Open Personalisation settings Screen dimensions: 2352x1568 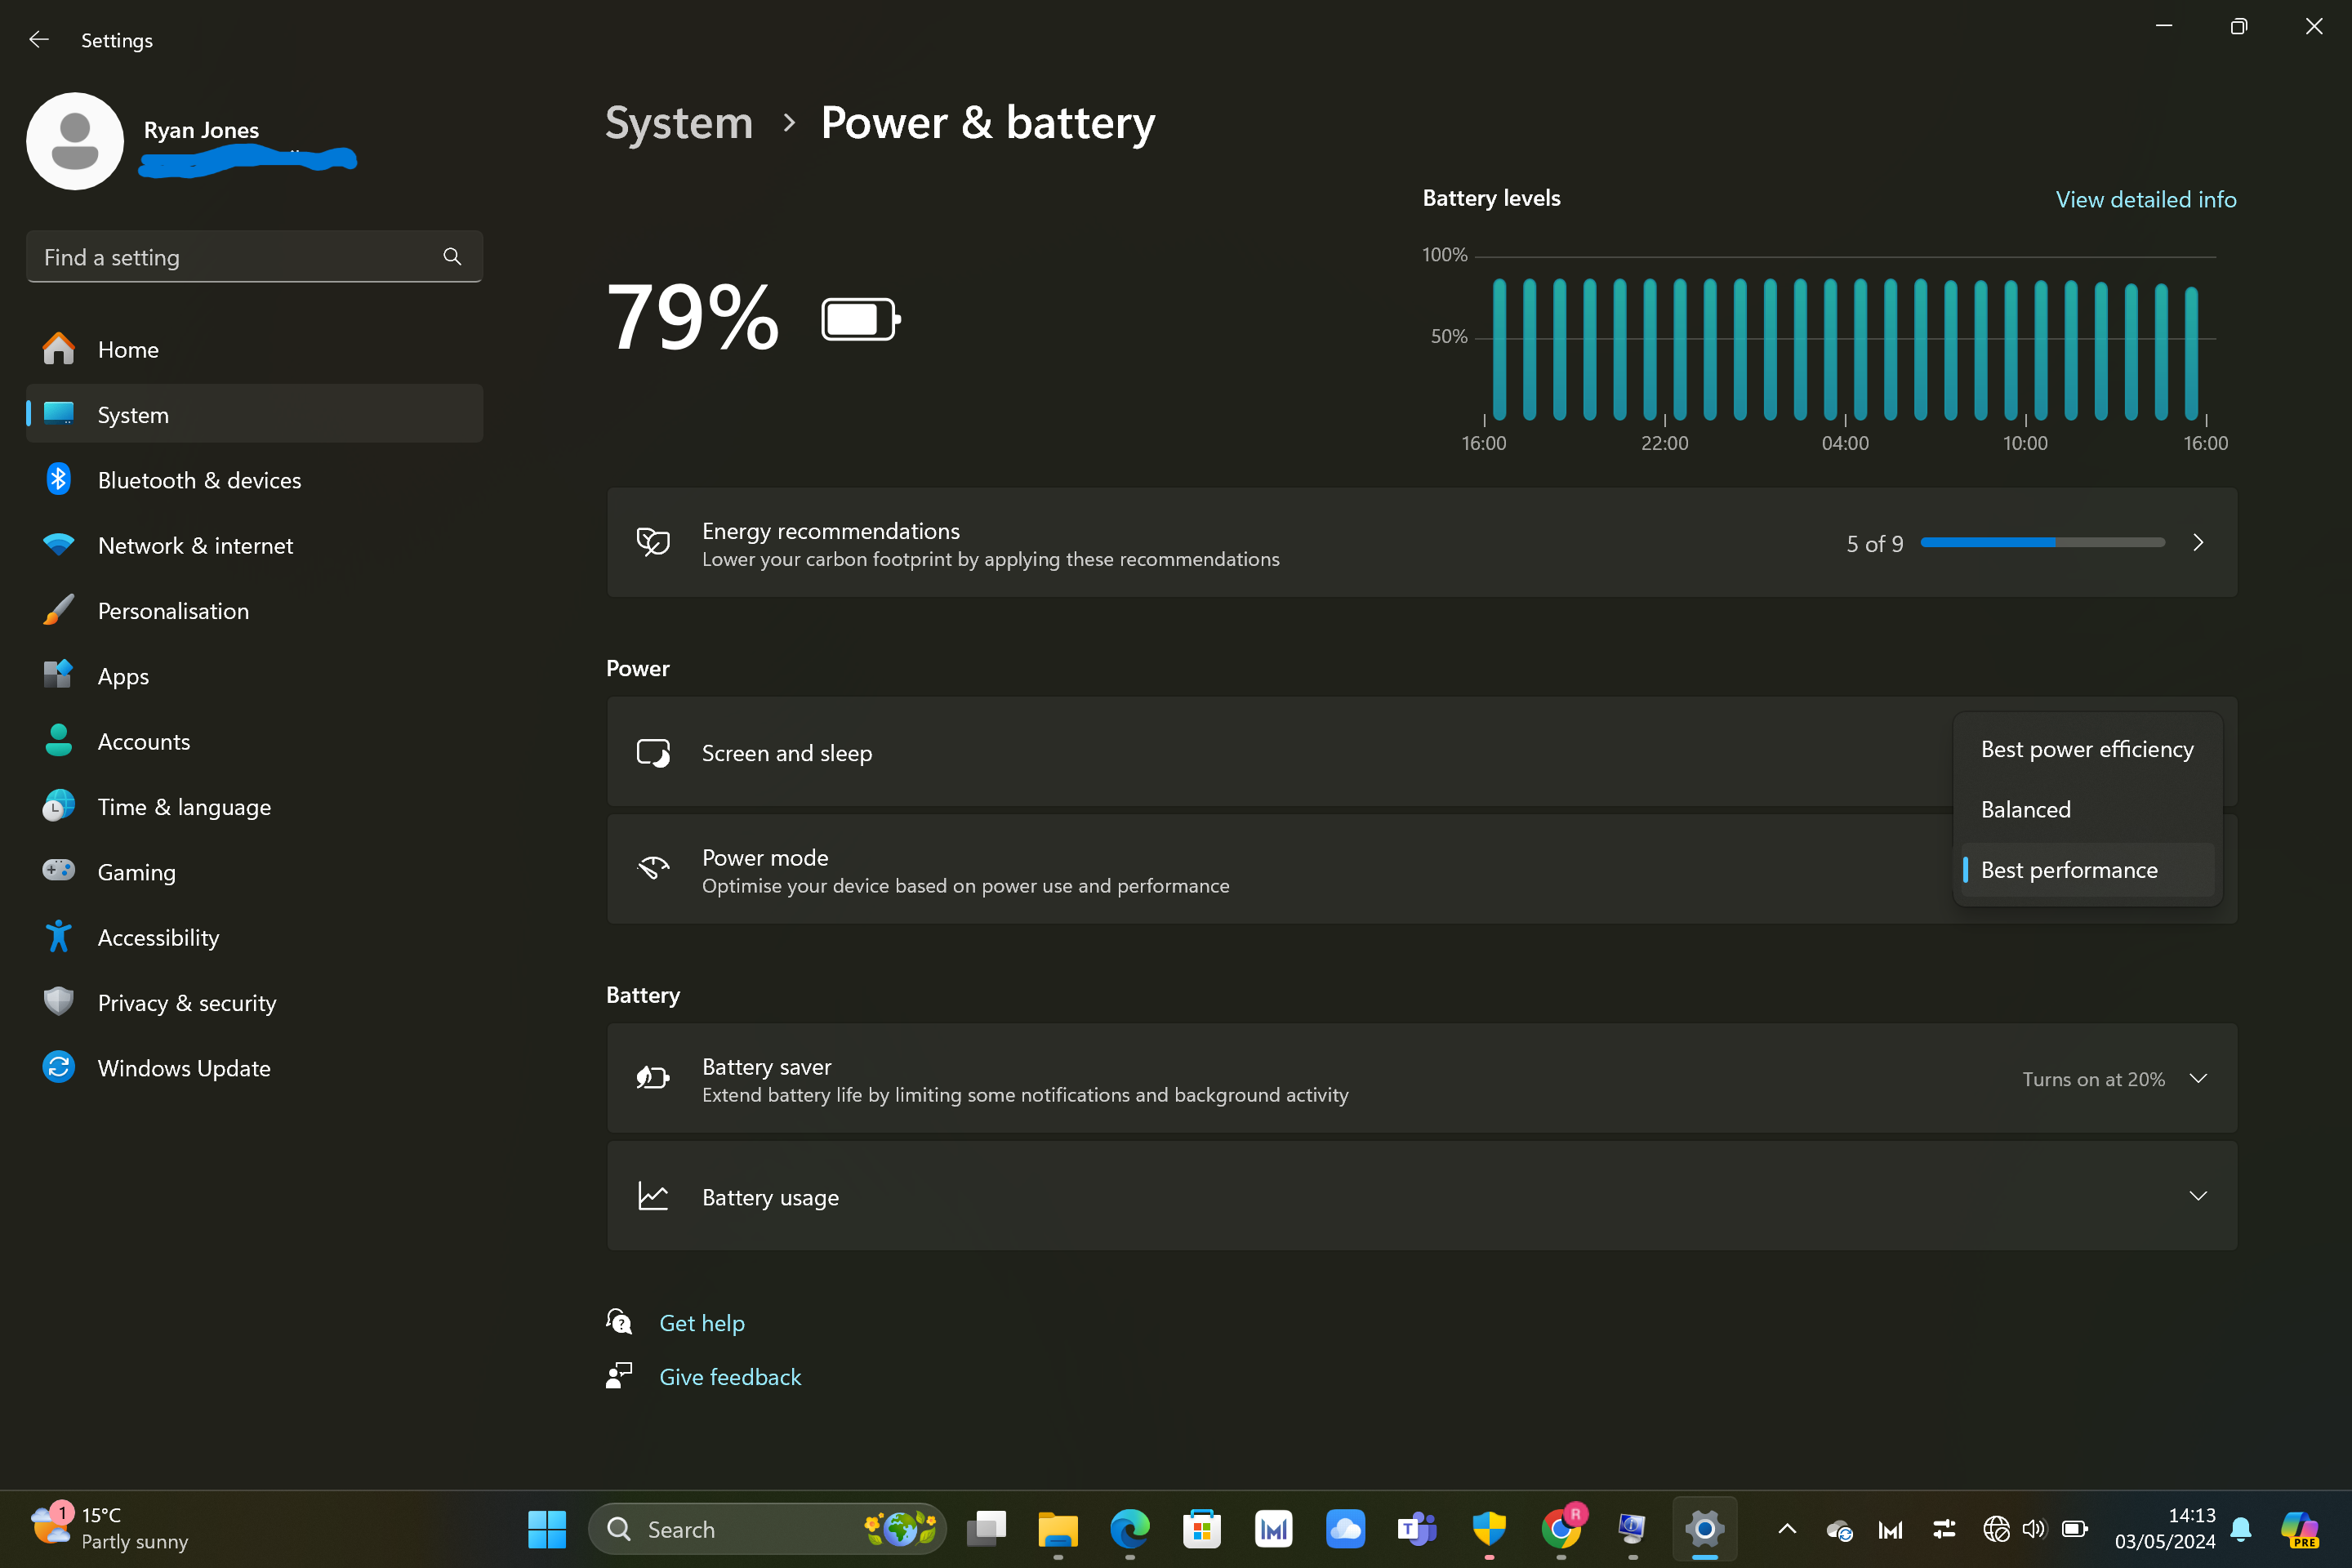(x=254, y=610)
